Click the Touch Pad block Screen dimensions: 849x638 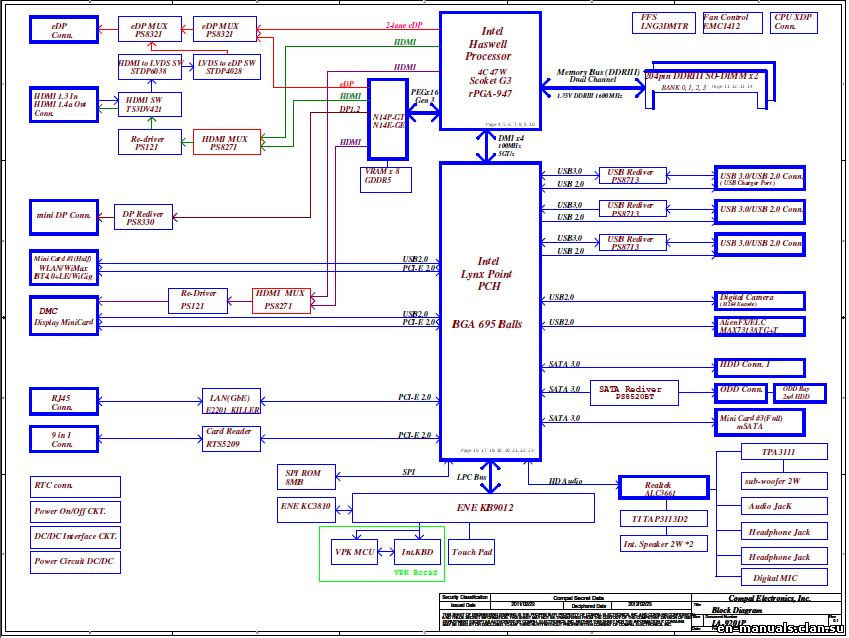[471, 550]
